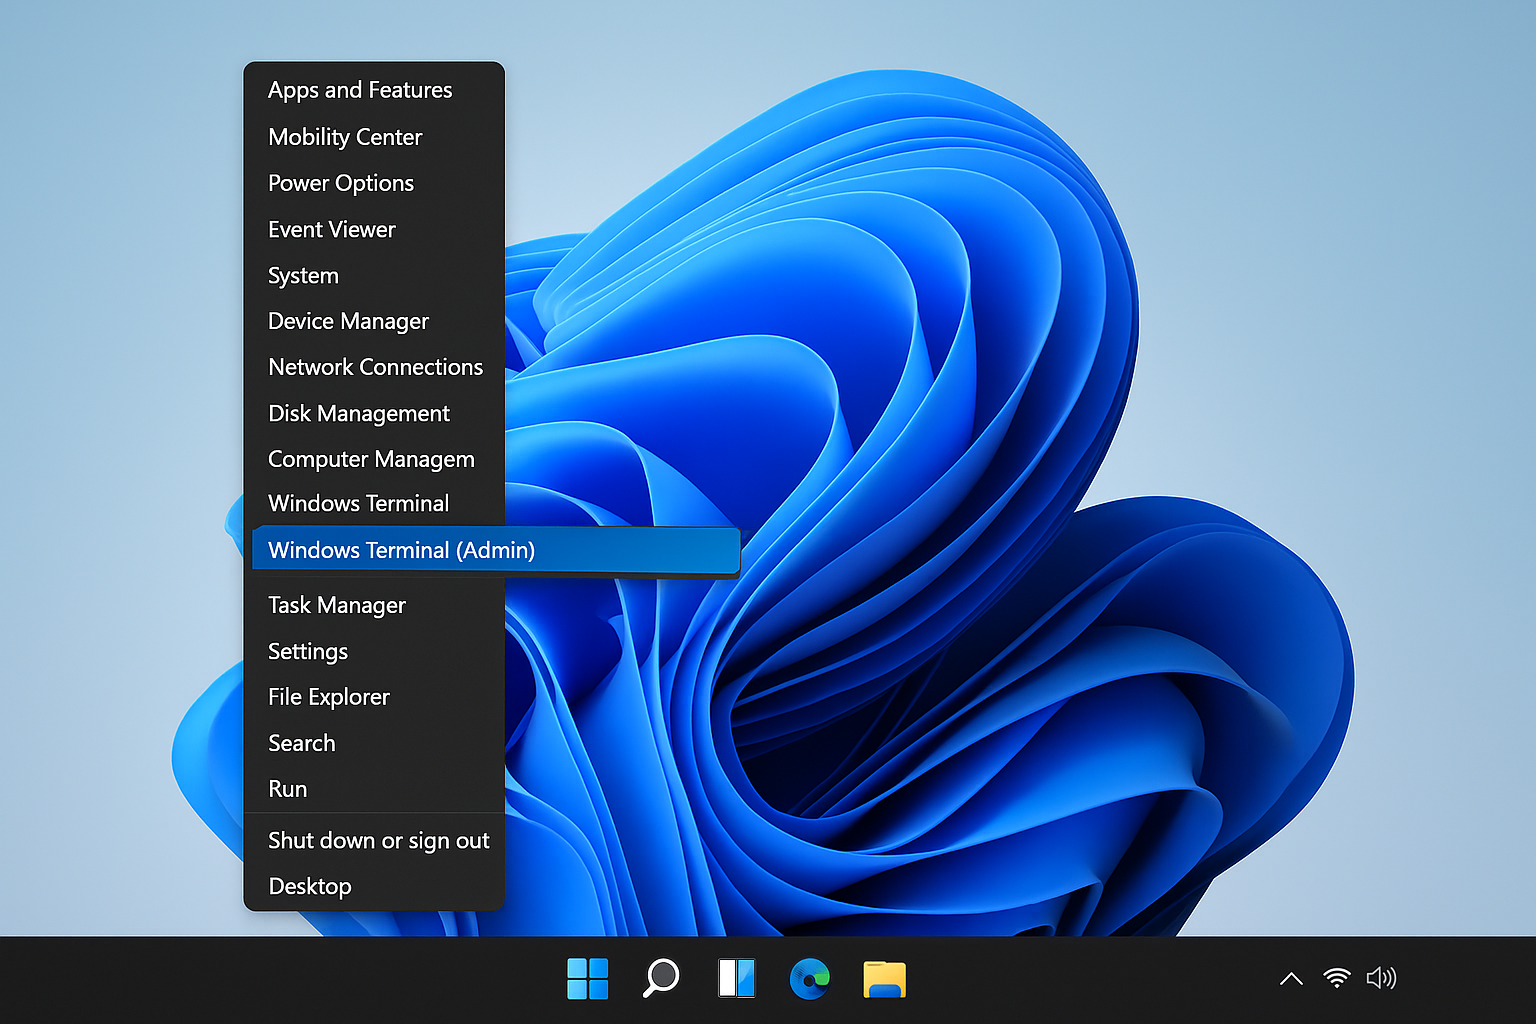Open the Start menu

point(587,978)
